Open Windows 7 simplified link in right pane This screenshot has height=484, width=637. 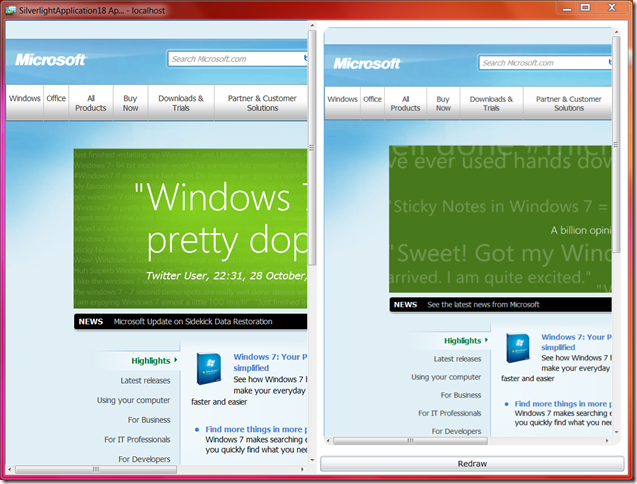[576, 342]
